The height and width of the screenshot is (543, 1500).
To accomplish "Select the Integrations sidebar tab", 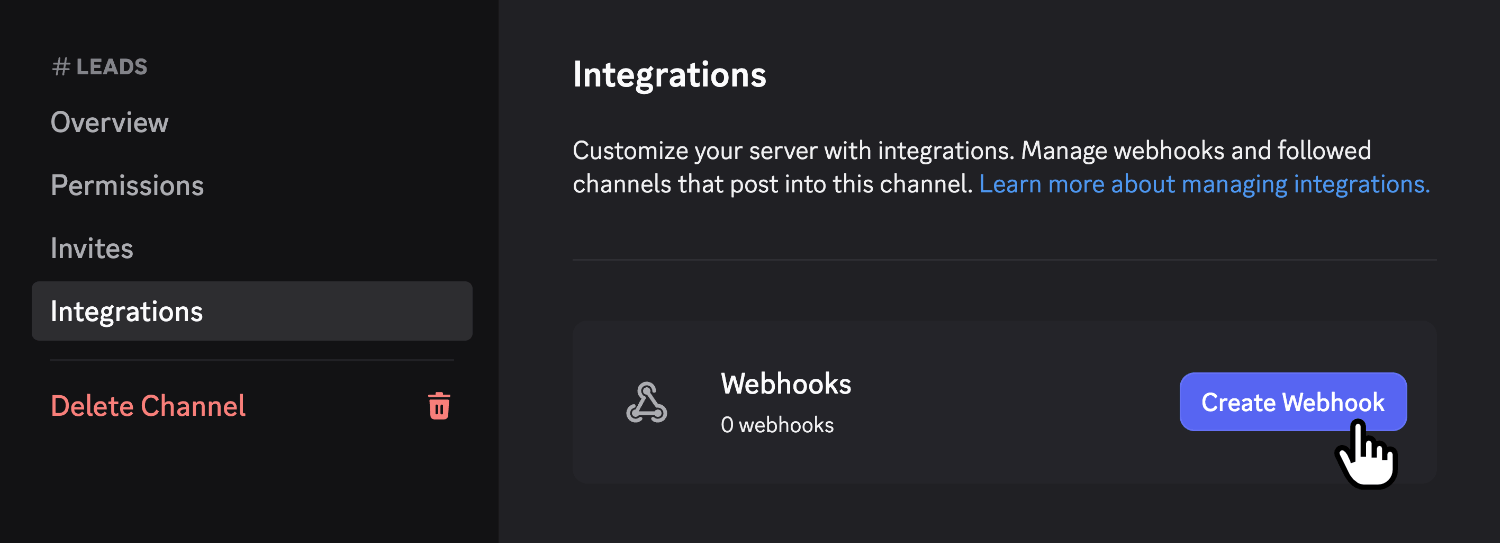I will pyautogui.click(x=252, y=311).
